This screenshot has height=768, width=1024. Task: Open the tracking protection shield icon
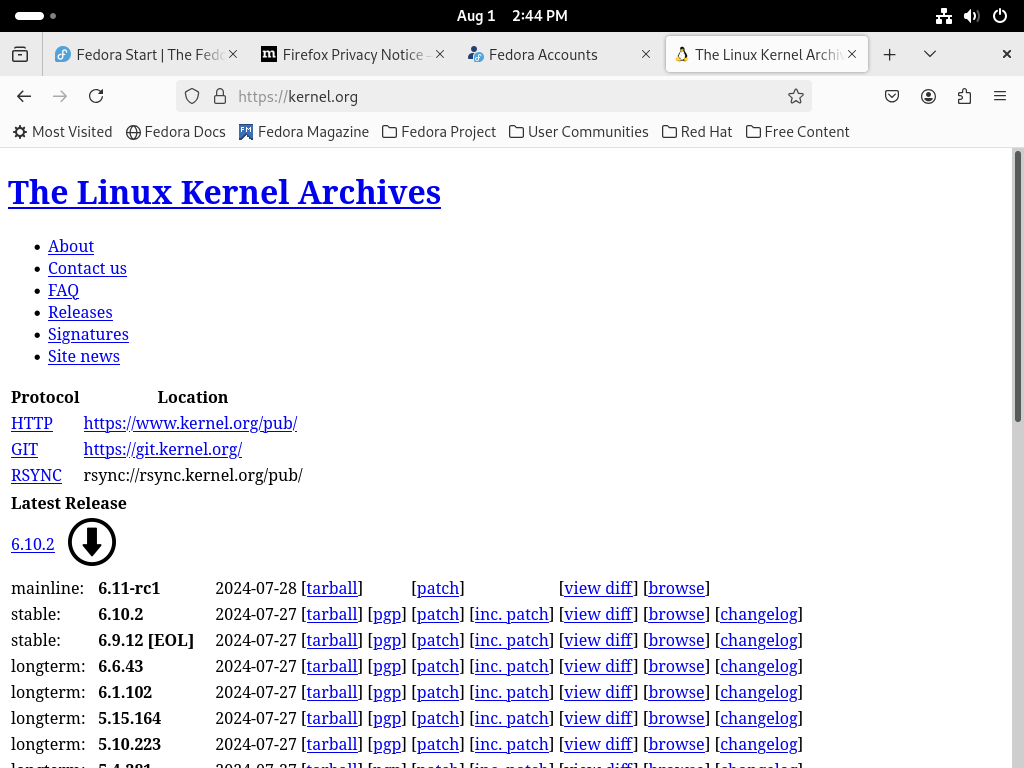tap(192, 97)
